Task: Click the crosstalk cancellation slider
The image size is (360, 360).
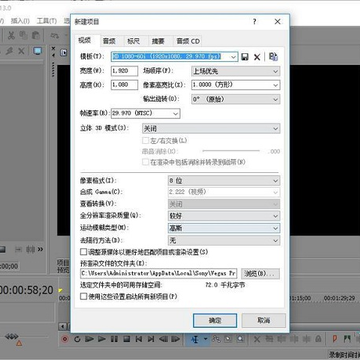Action: pyautogui.click(x=231, y=151)
